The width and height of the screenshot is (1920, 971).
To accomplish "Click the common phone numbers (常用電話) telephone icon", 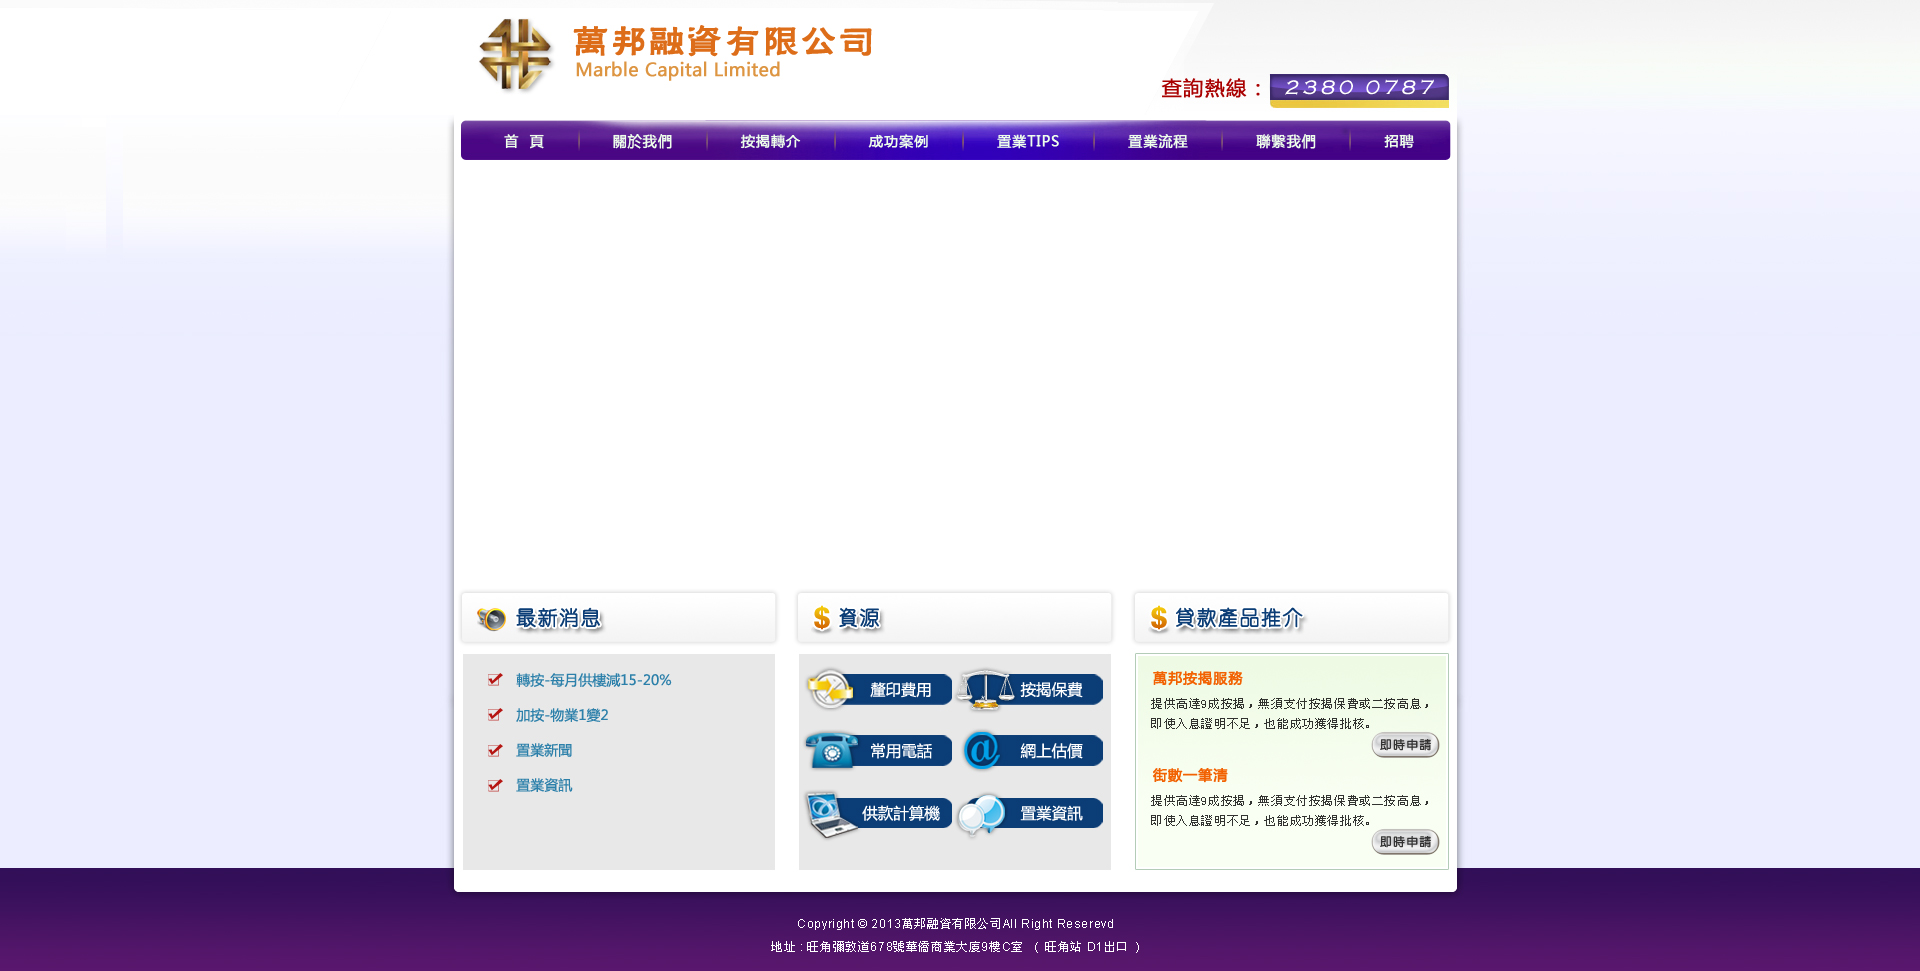I will pos(830,750).
